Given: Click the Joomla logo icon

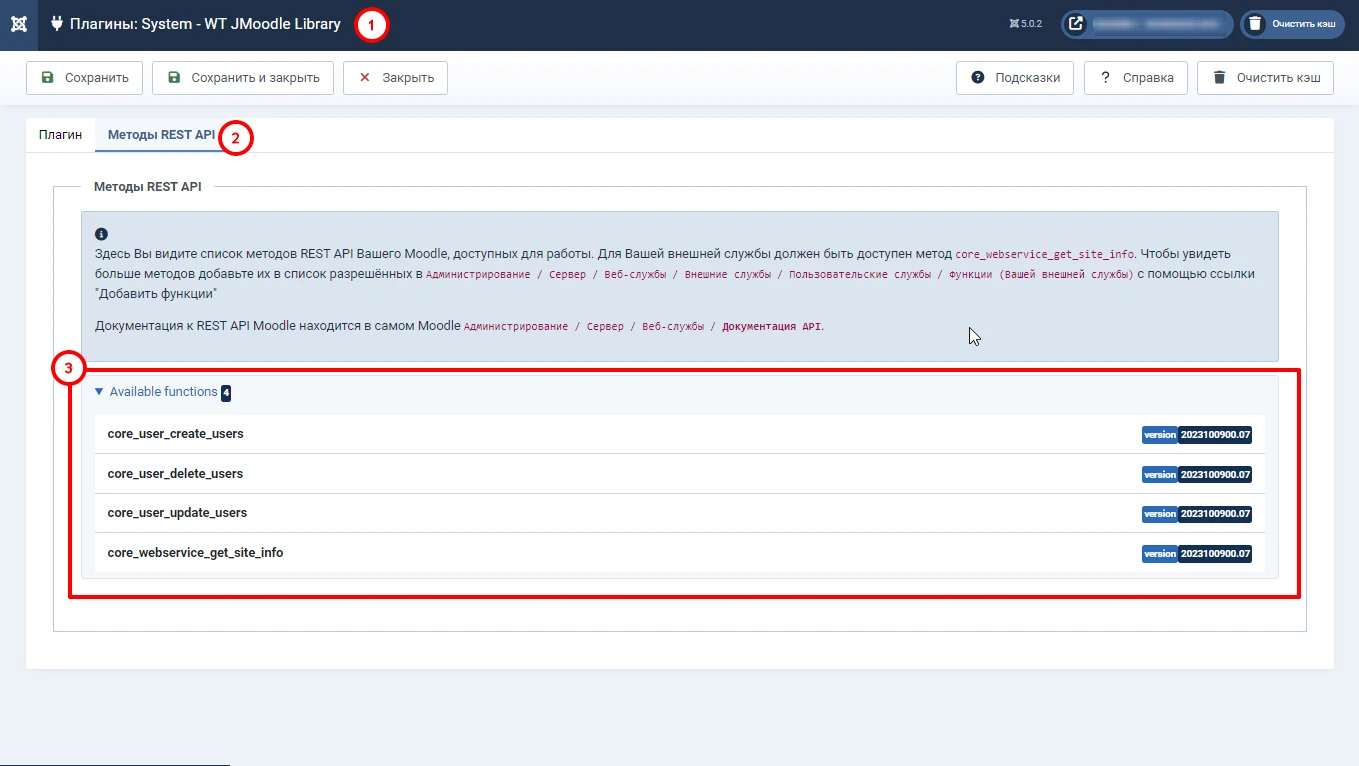Looking at the screenshot, I should pyautogui.click(x=18, y=25).
